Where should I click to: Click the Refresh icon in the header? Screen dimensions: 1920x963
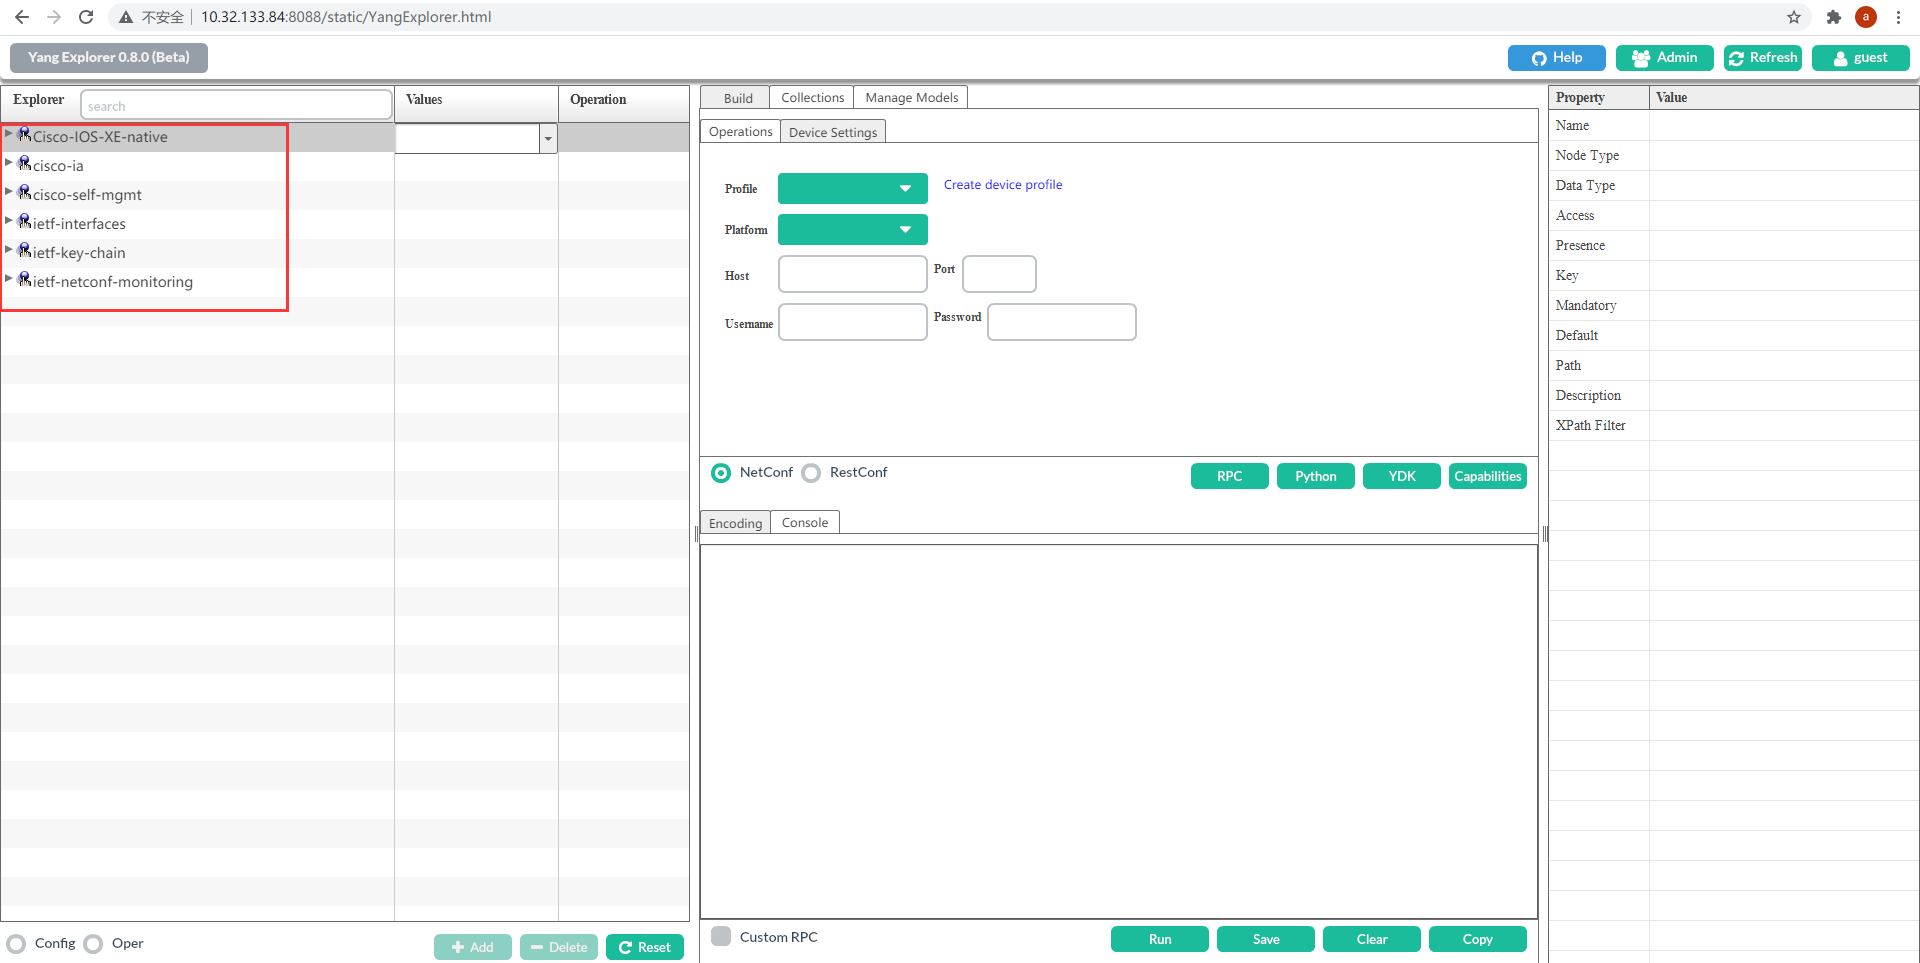coord(1736,58)
